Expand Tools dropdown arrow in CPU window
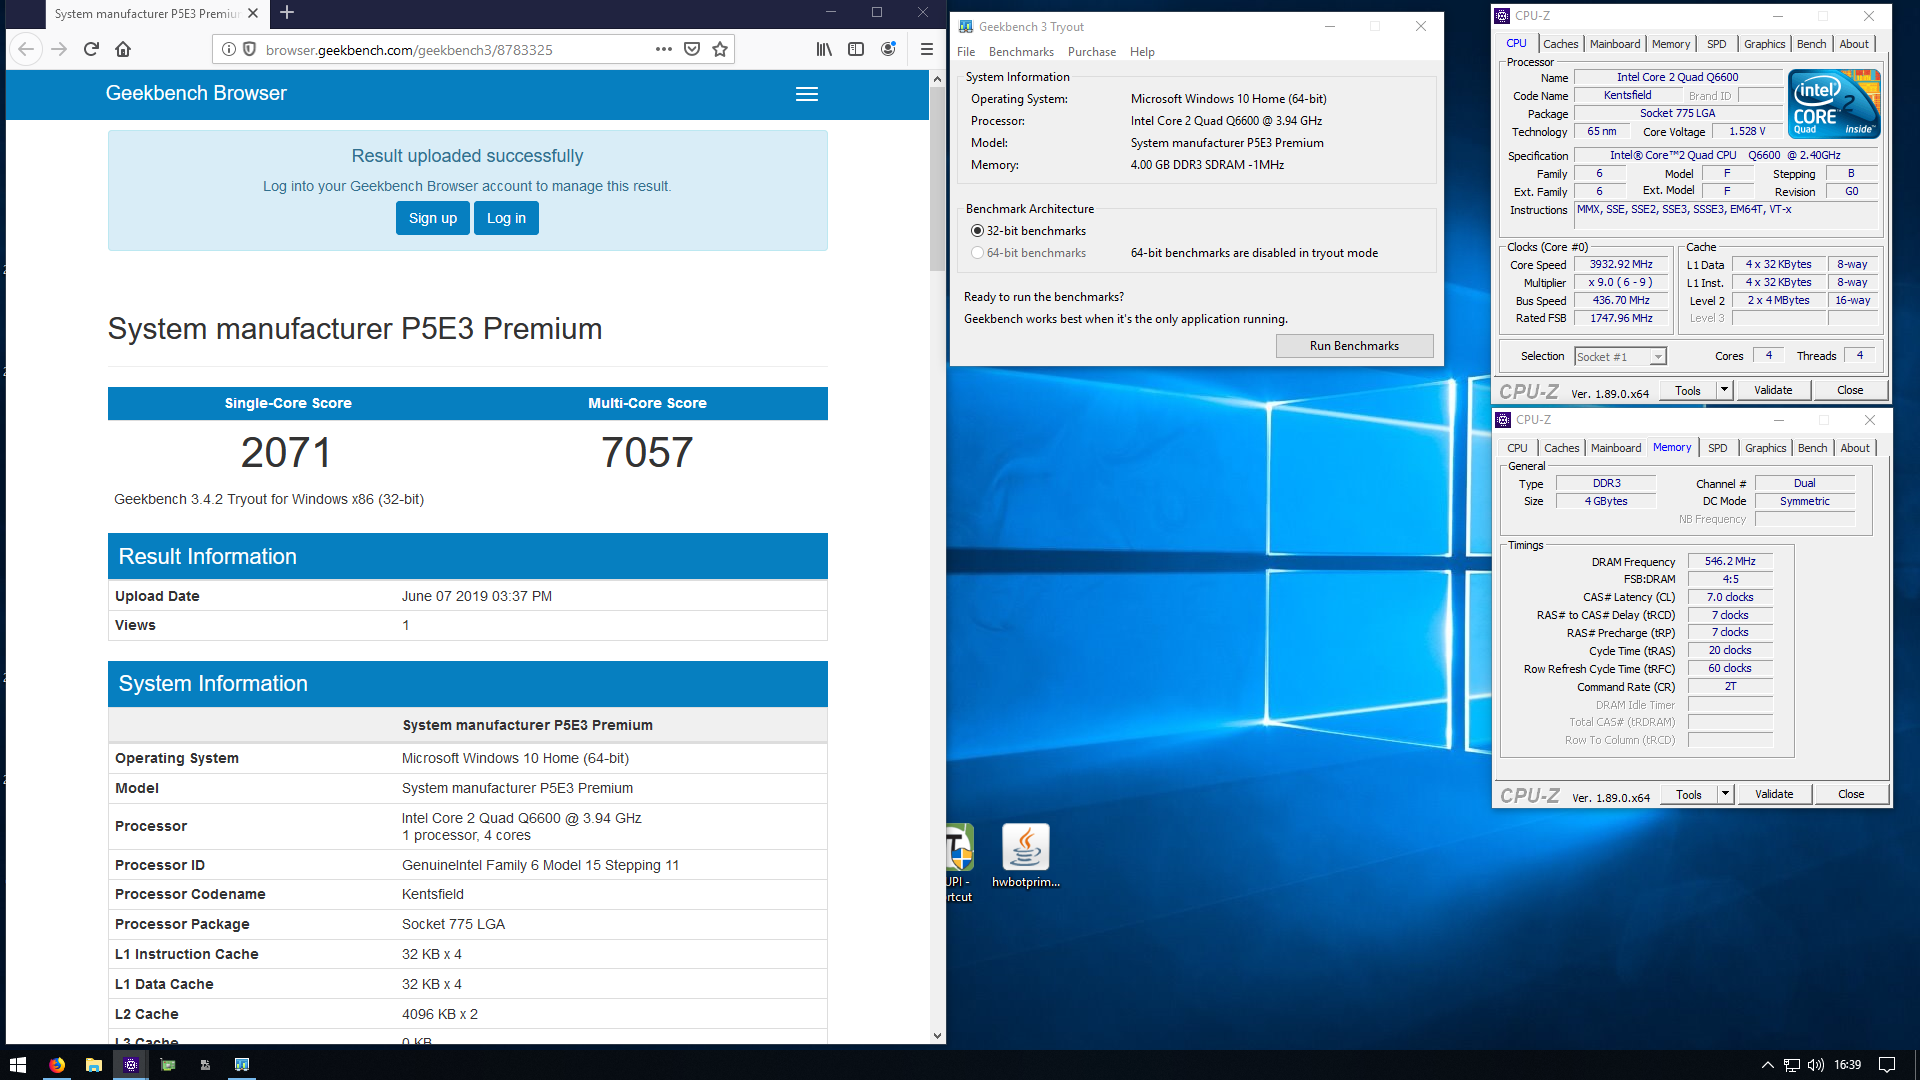 [1724, 390]
